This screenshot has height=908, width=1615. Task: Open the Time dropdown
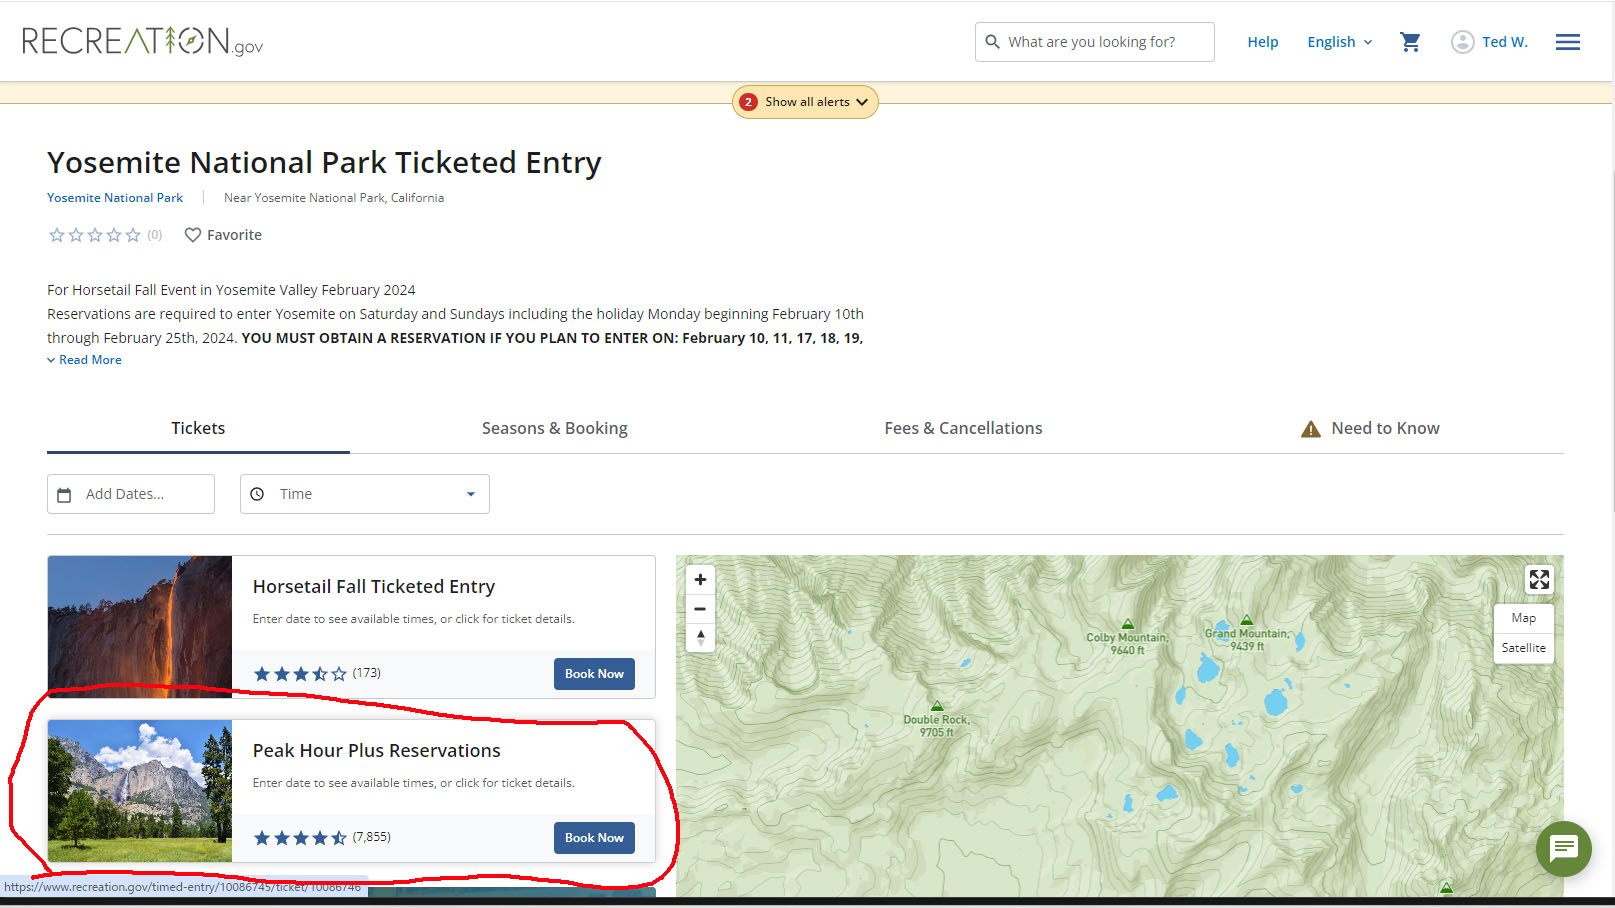click(x=365, y=494)
